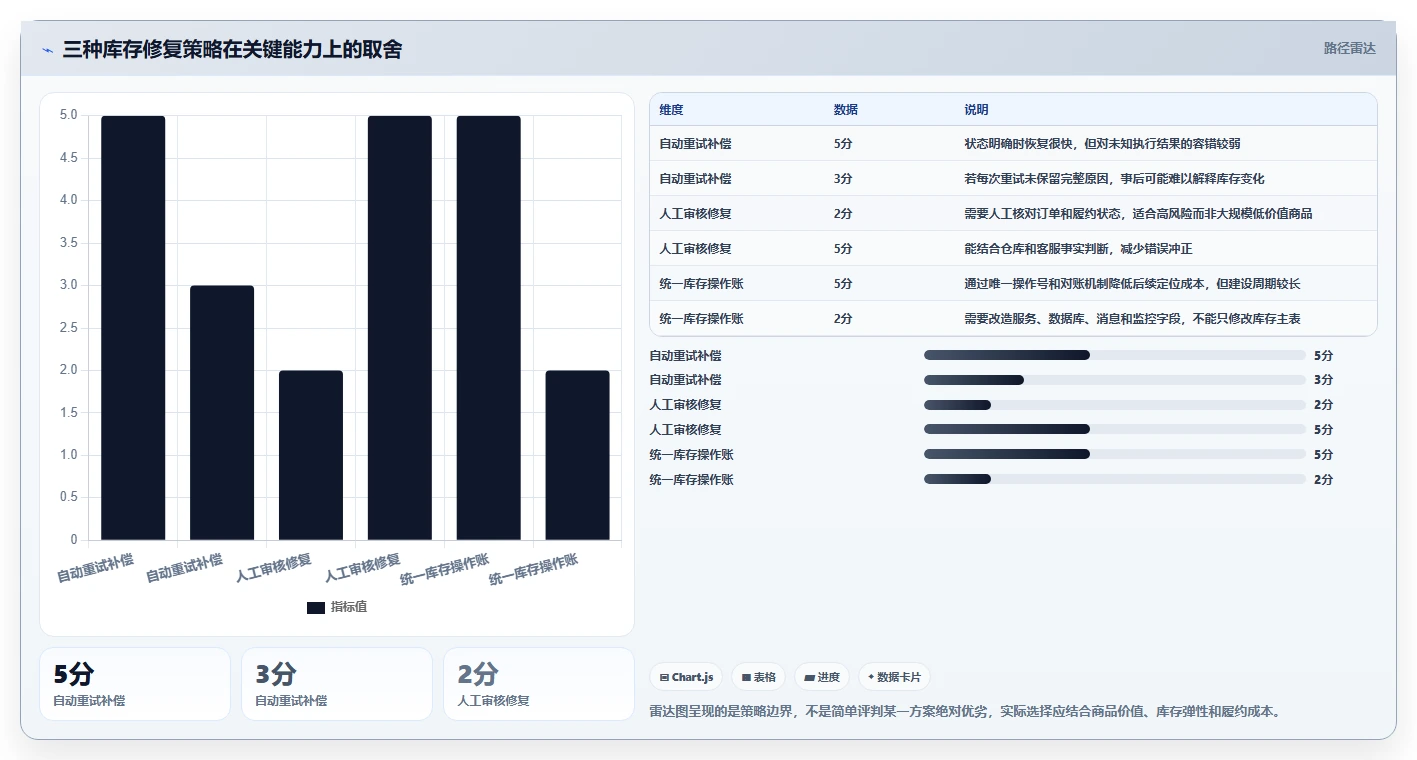
Task: Click the 进度 tag icon
Action: tap(809, 677)
